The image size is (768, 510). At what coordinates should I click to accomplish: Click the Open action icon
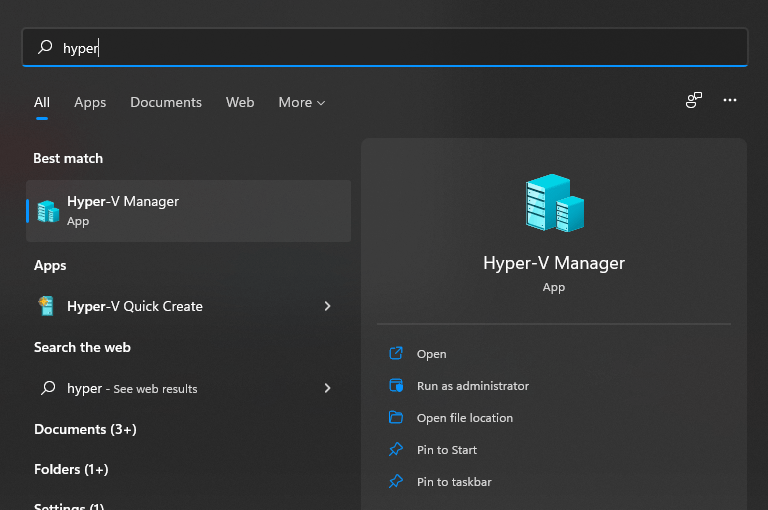click(396, 353)
